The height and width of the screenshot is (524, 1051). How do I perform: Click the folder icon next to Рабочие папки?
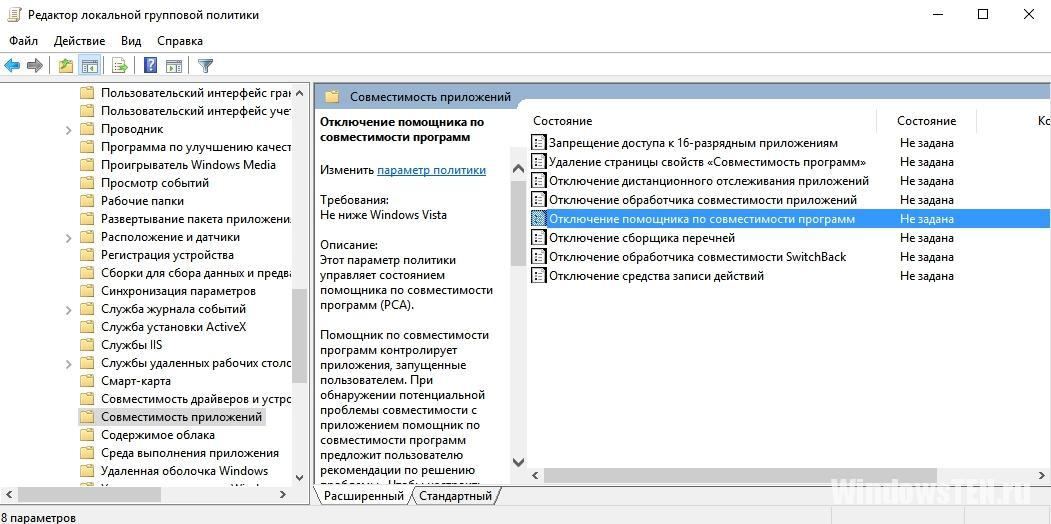[86, 201]
